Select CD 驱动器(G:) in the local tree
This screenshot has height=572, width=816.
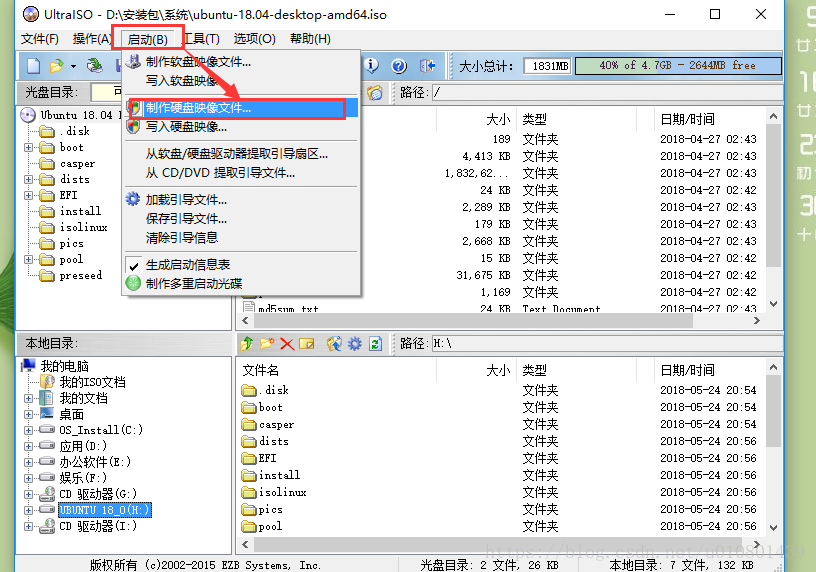pyautogui.click(x=98, y=494)
